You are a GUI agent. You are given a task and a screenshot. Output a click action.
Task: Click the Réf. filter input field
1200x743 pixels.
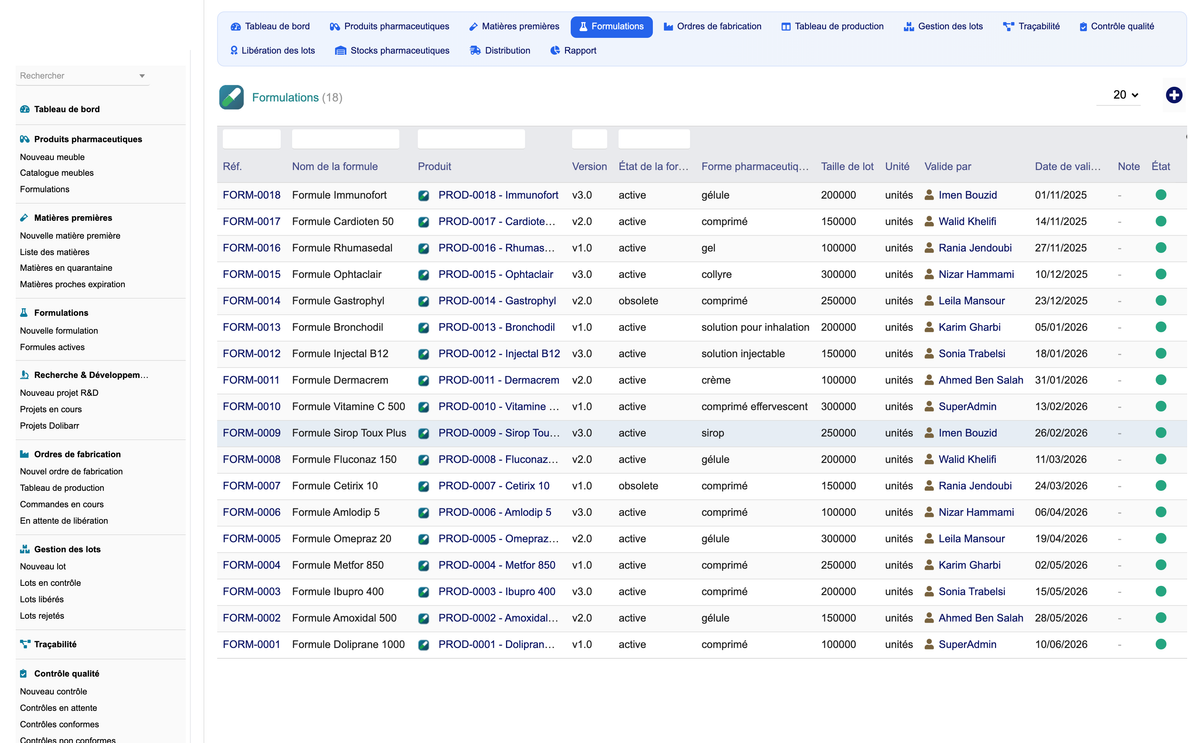(x=251, y=139)
